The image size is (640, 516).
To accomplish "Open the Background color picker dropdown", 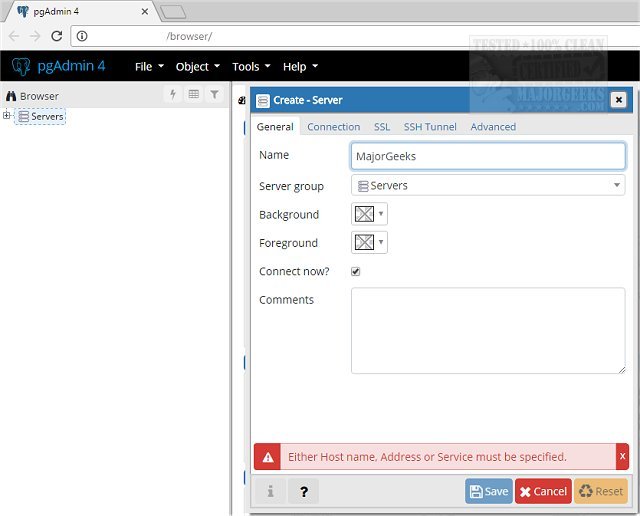I will (x=369, y=214).
